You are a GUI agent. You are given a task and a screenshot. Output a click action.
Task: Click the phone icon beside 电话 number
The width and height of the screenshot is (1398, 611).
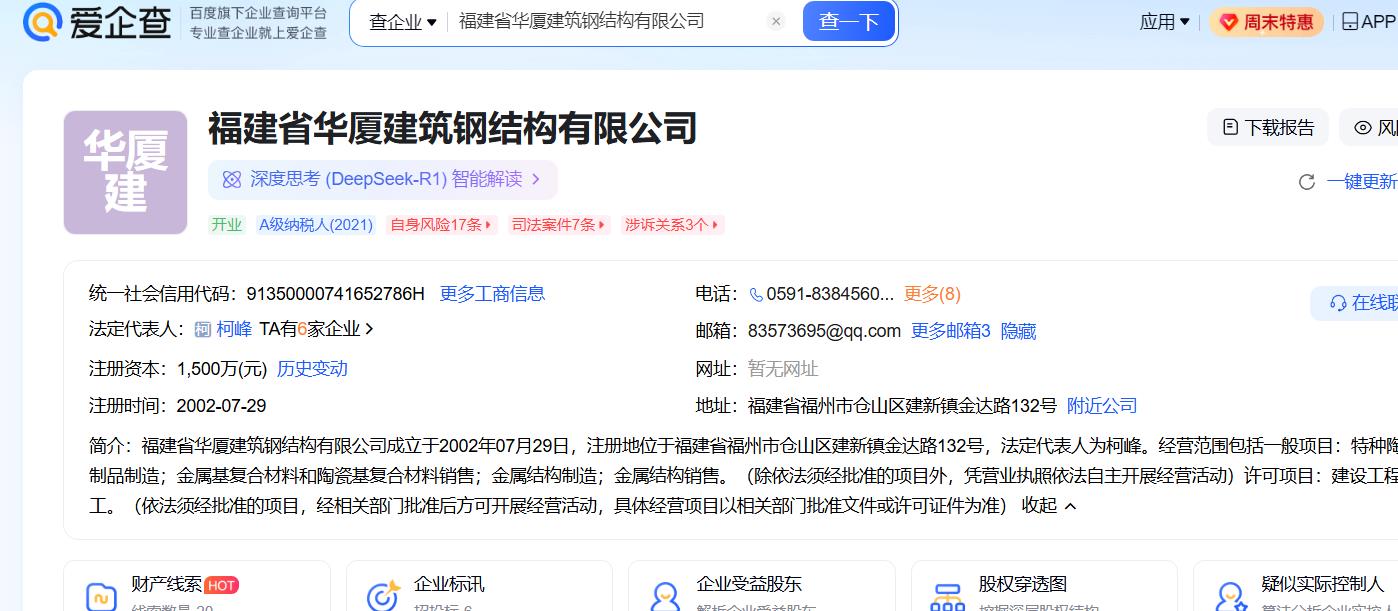pos(756,294)
